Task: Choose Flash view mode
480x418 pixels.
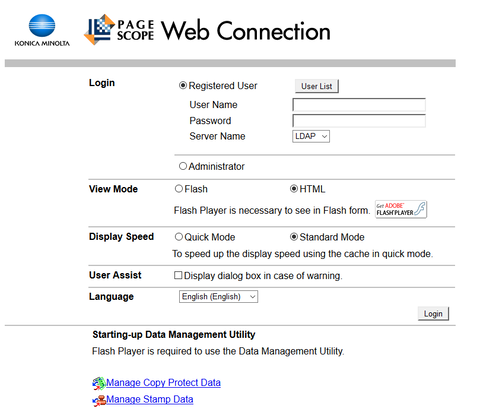Action: click(179, 189)
